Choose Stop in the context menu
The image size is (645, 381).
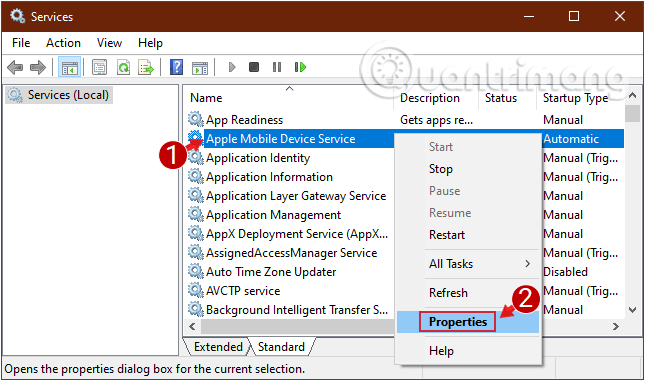coord(468,169)
